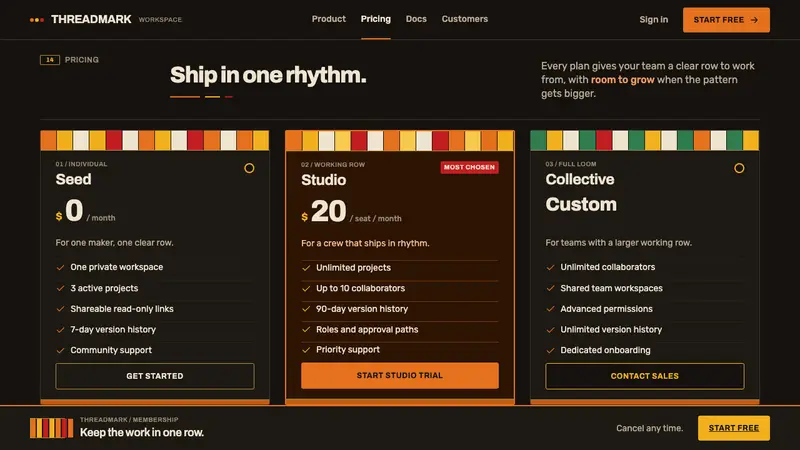Click the For a crew that ships in rhythm text
800x450 pixels.
tap(365, 243)
